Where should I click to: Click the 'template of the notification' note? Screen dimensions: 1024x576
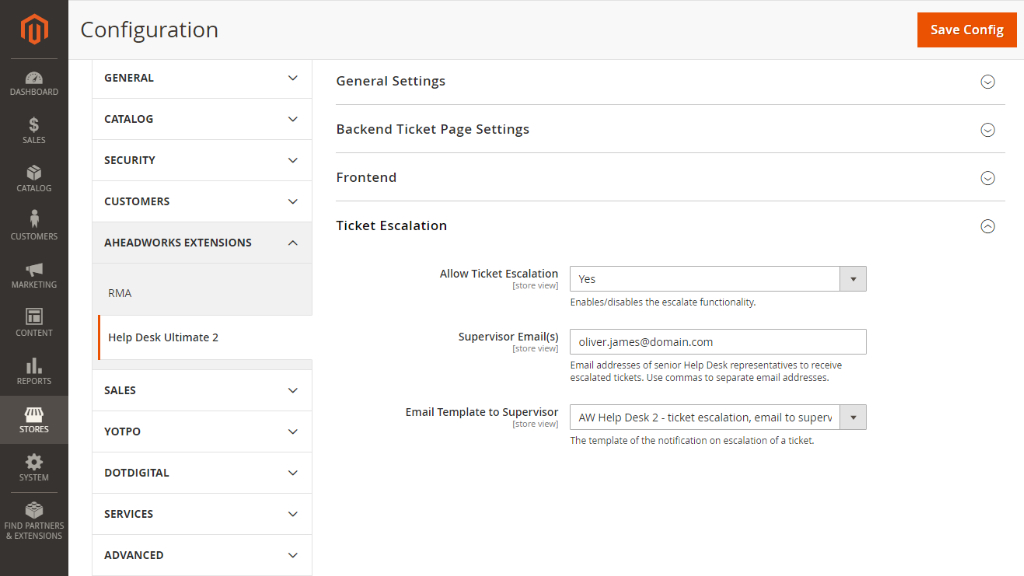point(692,441)
